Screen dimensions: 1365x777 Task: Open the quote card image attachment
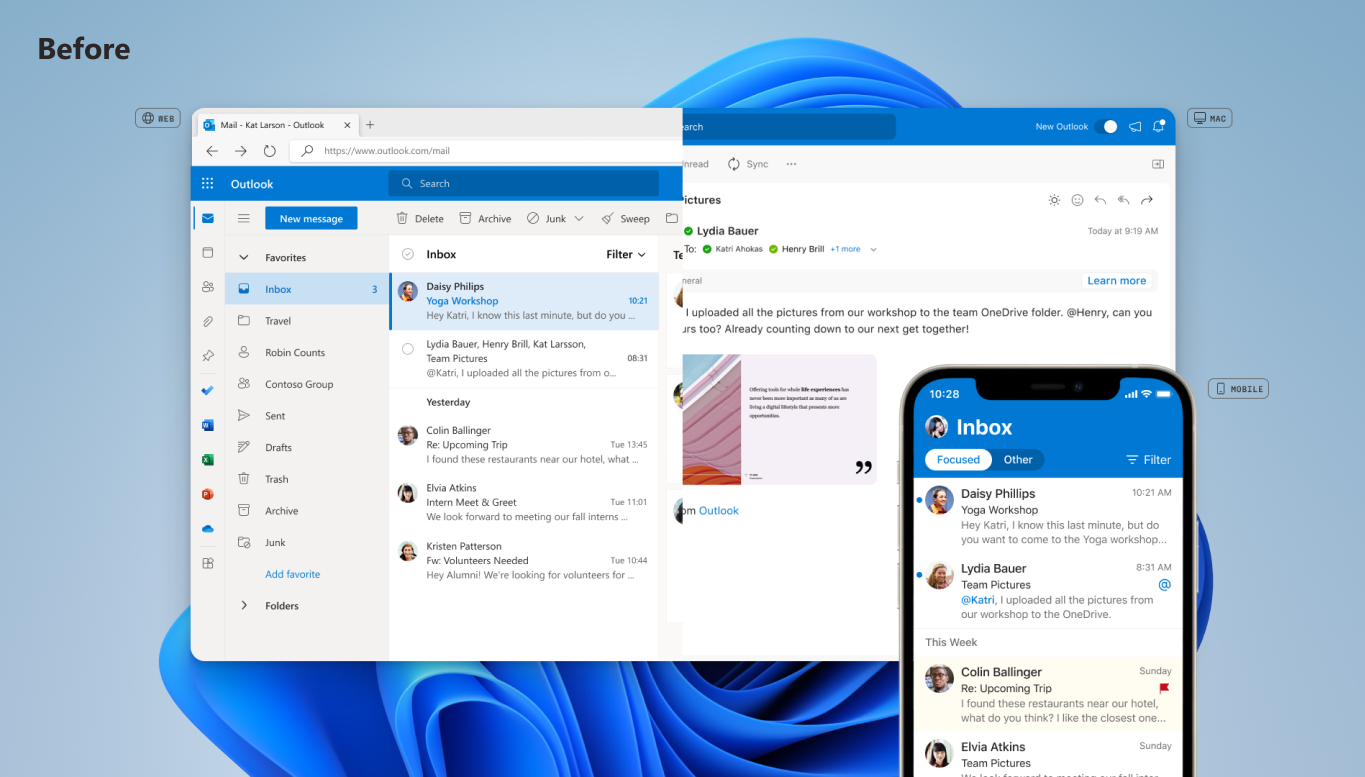(779, 420)
